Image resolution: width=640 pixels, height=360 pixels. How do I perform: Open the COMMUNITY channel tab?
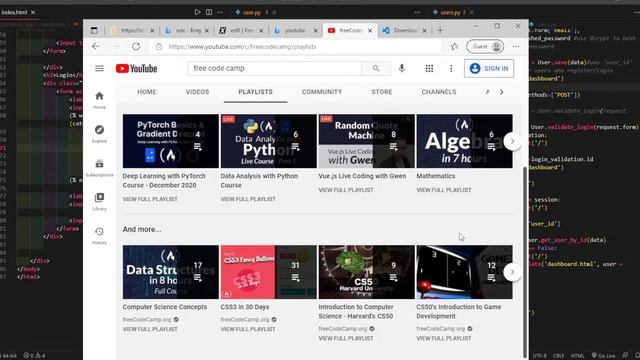[322, 92]
